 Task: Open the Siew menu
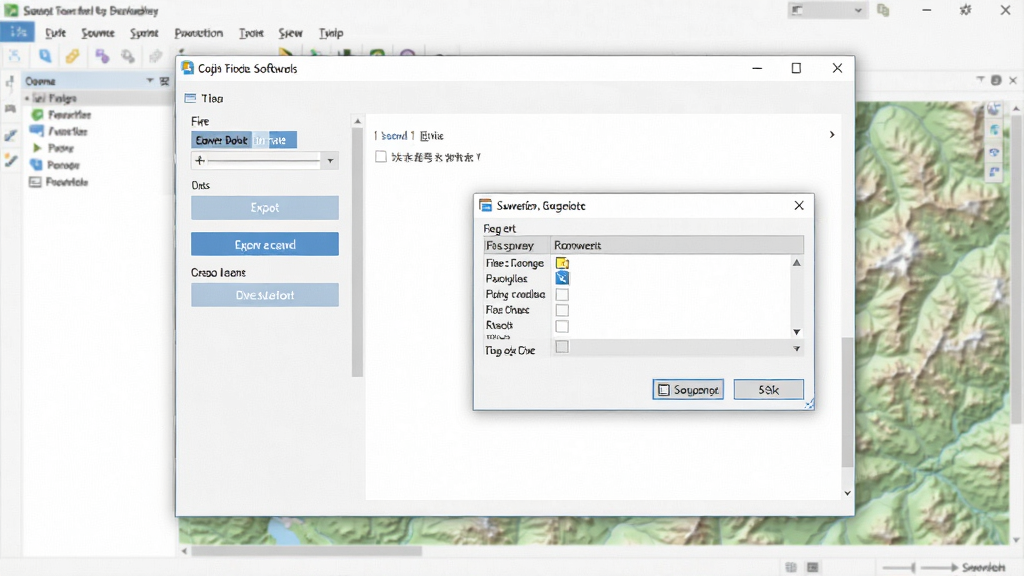point(290,33)
